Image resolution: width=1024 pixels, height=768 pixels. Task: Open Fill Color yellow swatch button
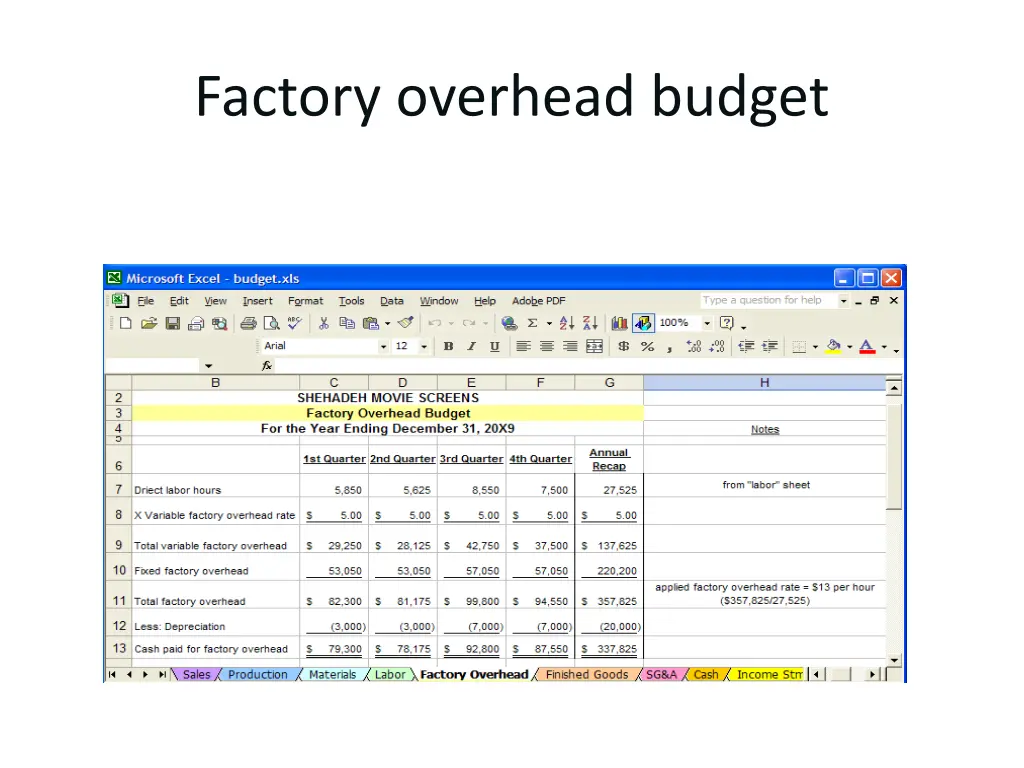tap(832, 347)
